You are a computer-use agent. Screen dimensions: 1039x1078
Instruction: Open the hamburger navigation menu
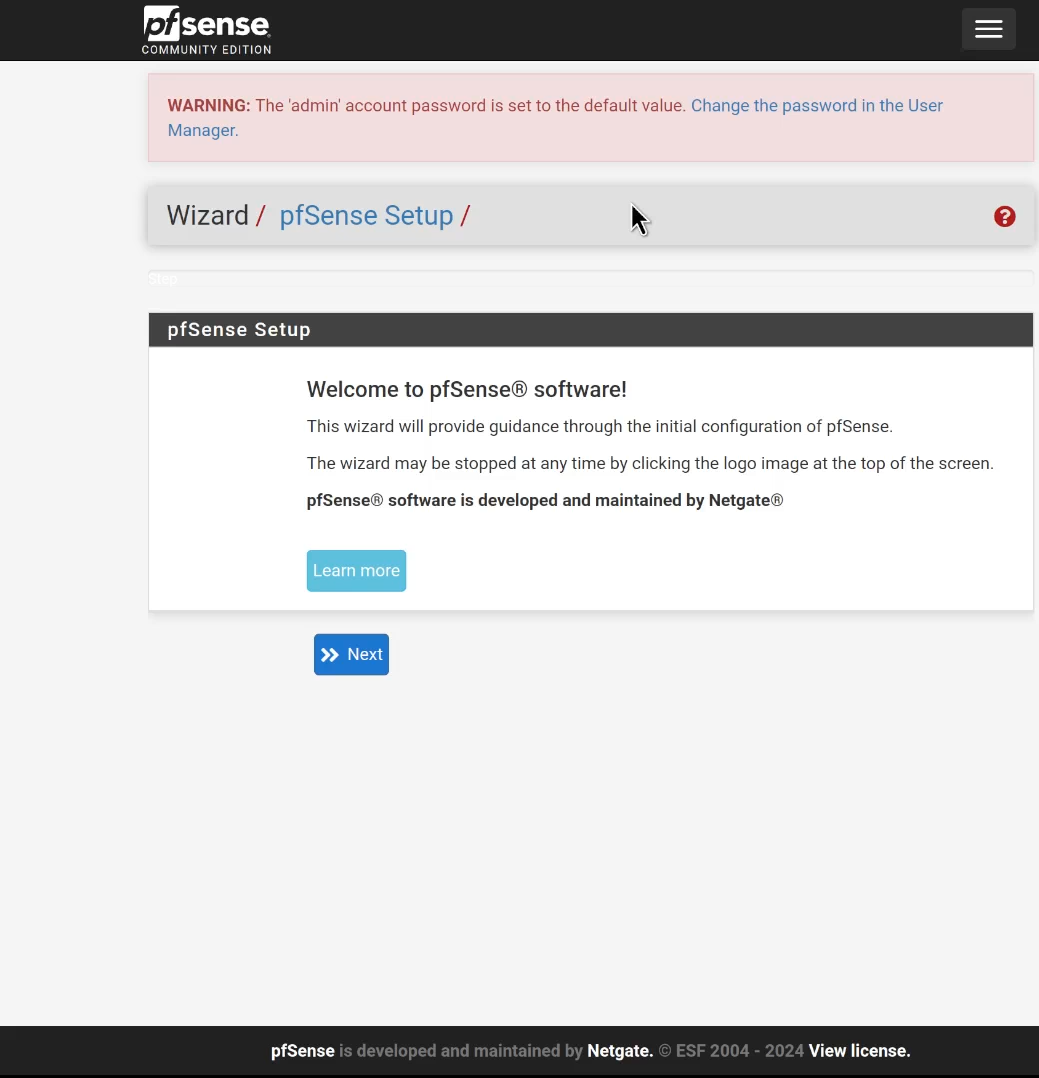point(988,29)
